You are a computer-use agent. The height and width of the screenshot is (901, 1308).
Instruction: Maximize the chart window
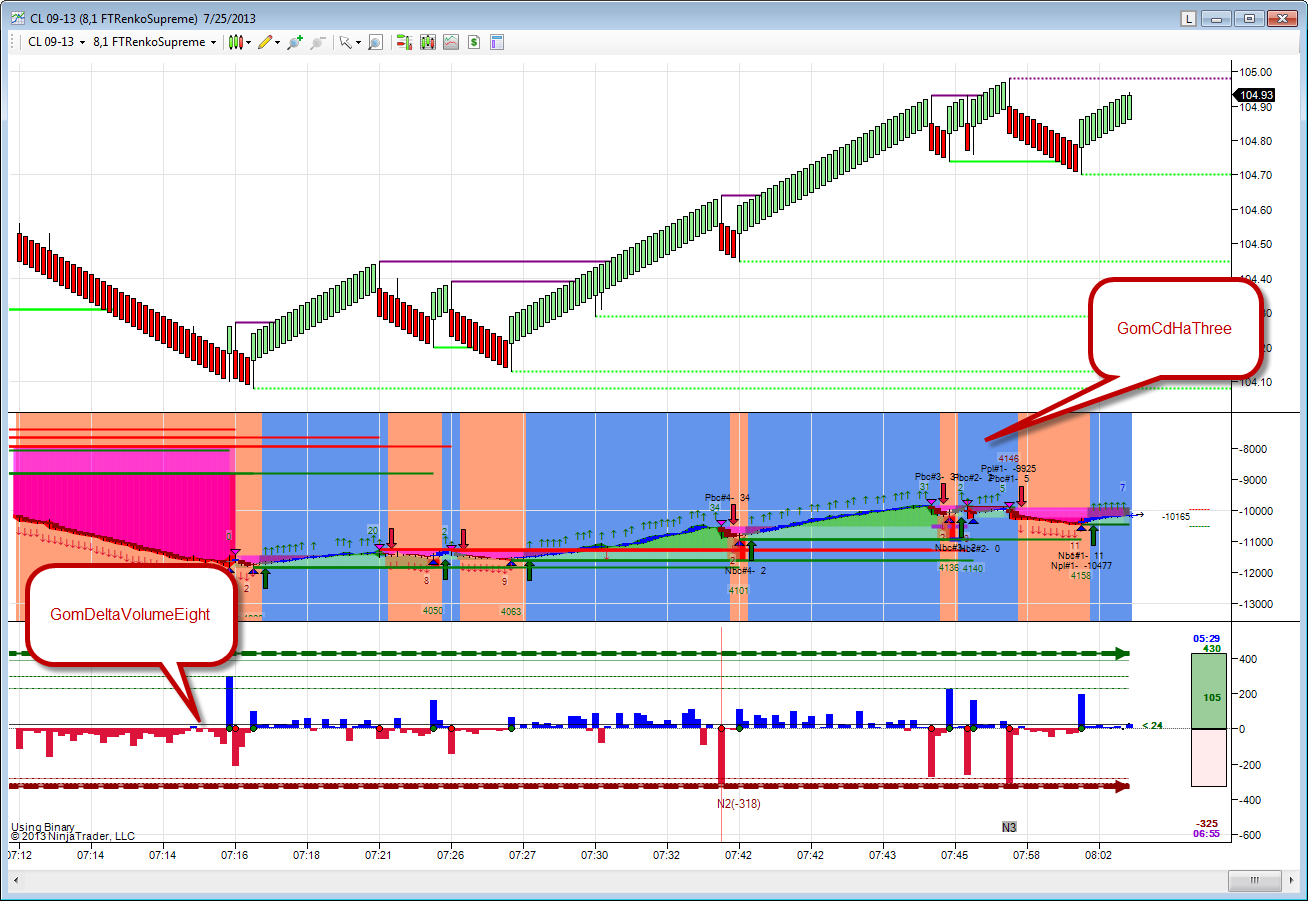point(1249,18)
